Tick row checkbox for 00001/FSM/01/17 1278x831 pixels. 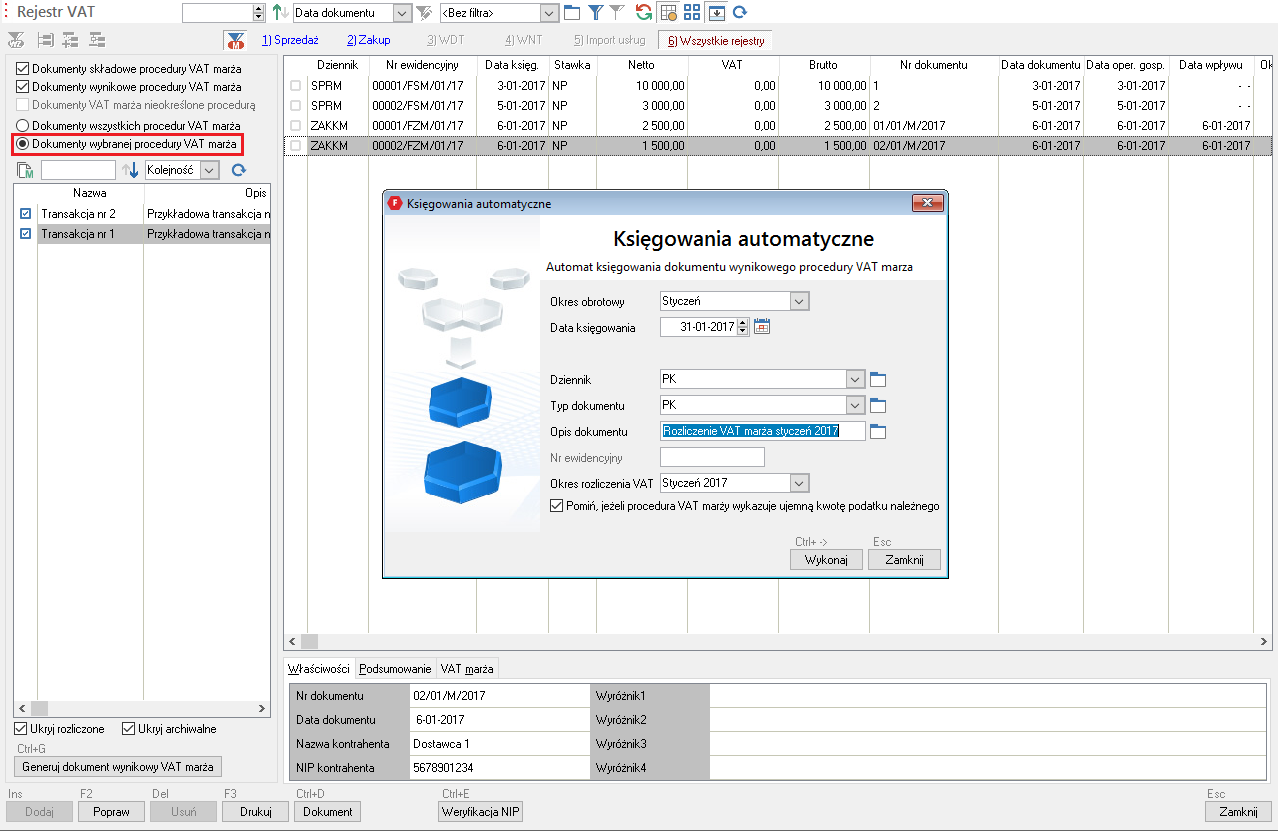[x=295, y=86]
